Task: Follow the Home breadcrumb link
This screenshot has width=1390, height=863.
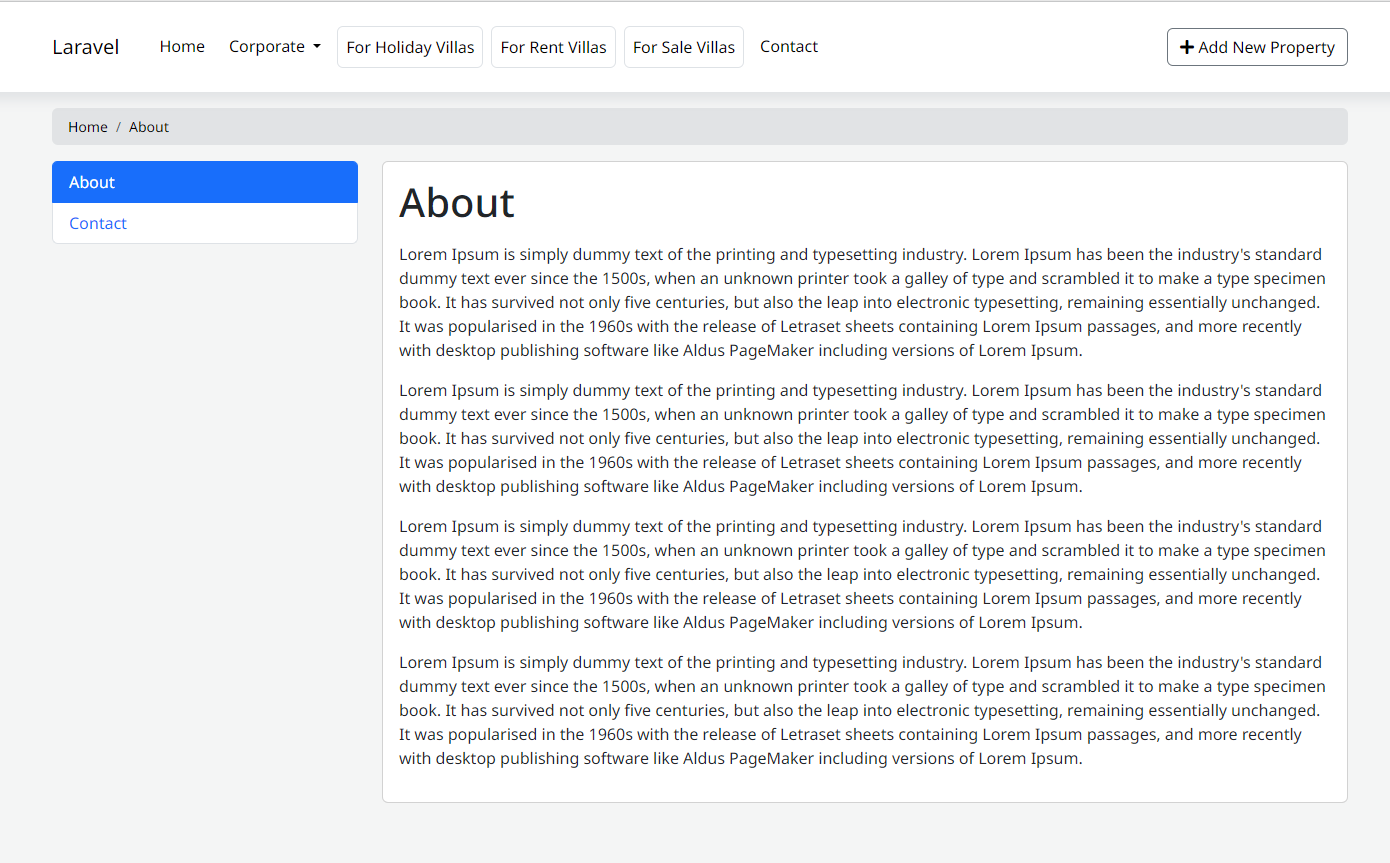Action: [x=88, y=127]
